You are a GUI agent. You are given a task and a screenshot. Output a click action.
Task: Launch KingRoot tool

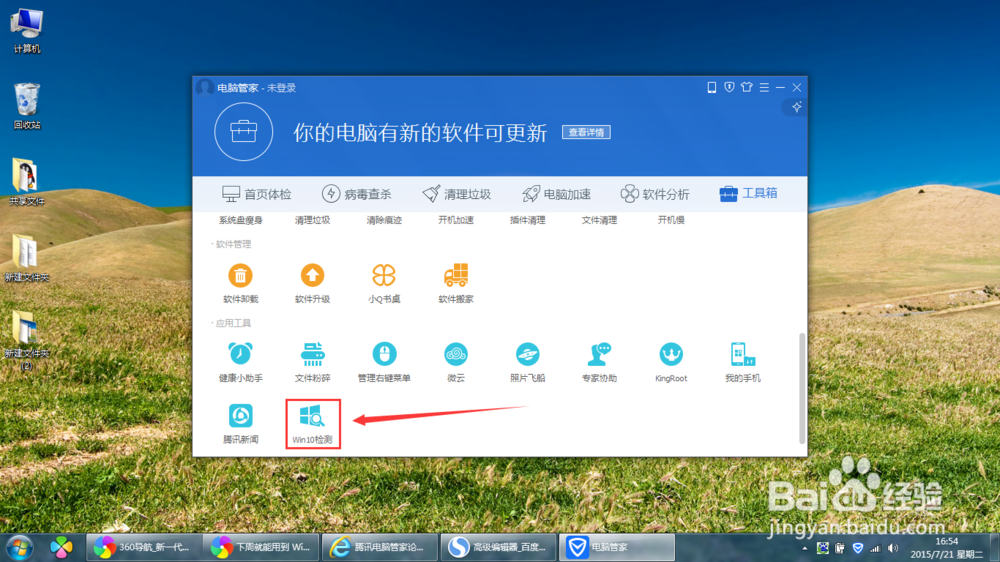point(671,362)
